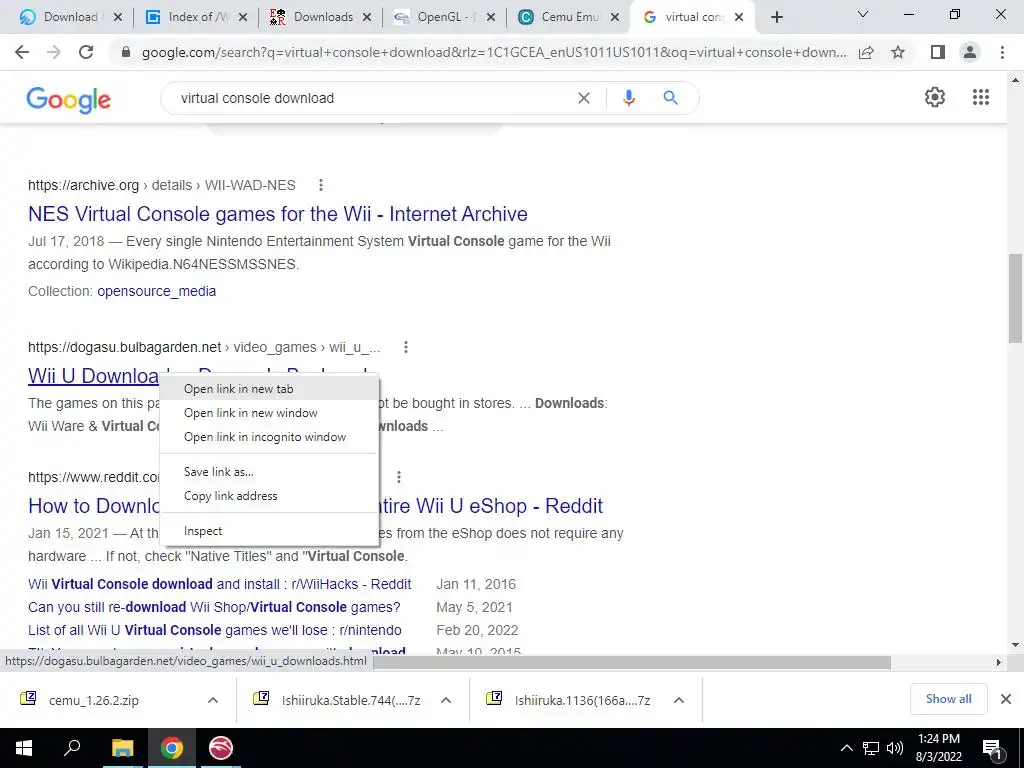Open Windows Start menu
The image size is (1024, 768).
(x=24, y=748)
